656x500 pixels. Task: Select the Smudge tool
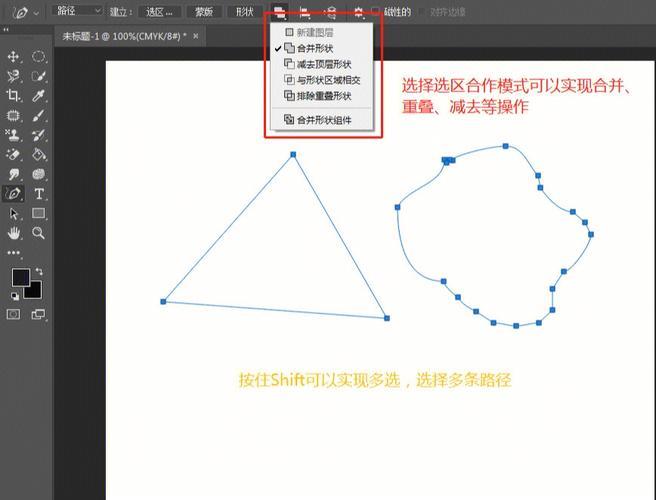pos(13,174)
